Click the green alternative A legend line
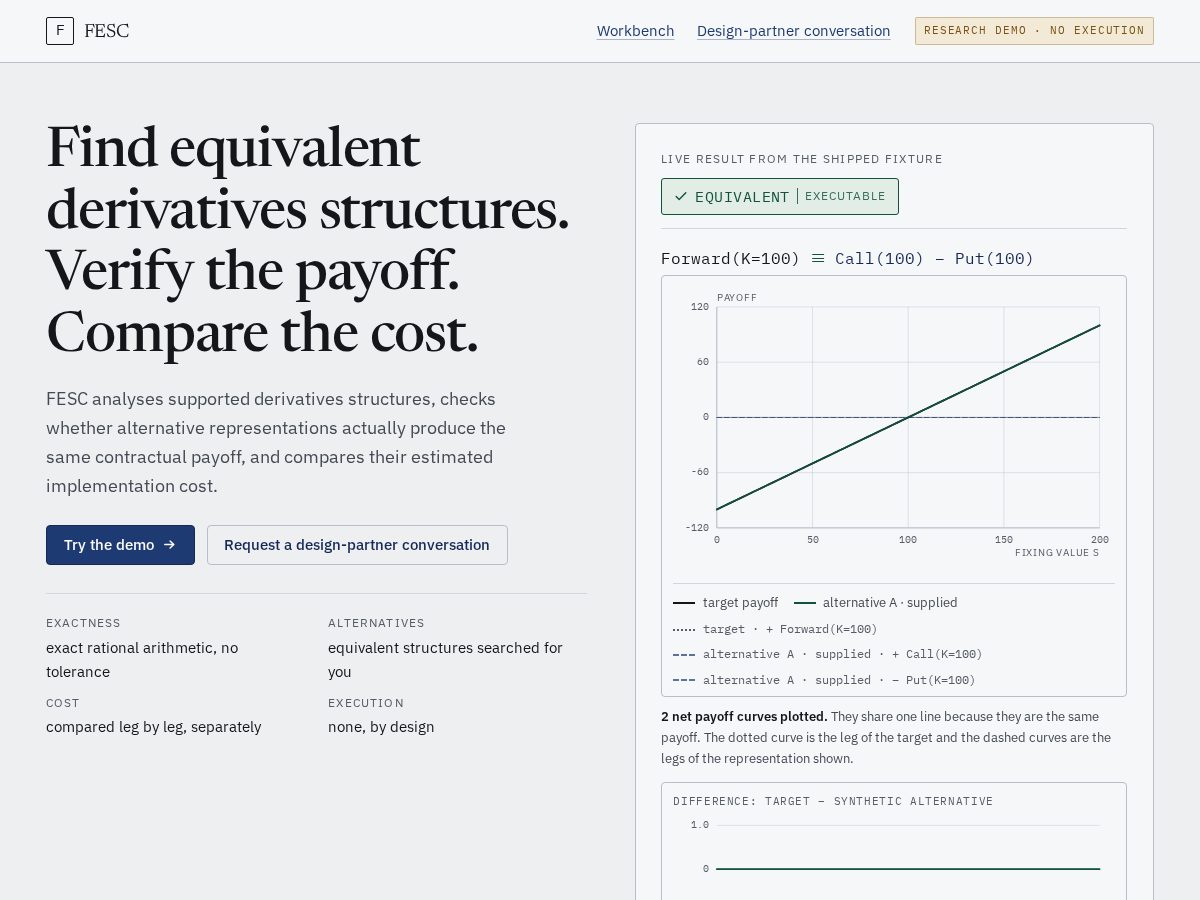1200x900 pixels. click(x=805, y=603)
